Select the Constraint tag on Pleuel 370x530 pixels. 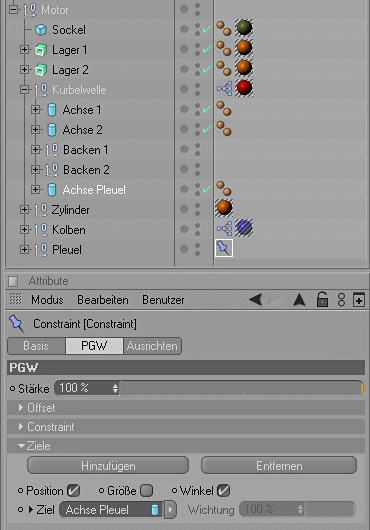pyautogui.click(x=224, y=248)
